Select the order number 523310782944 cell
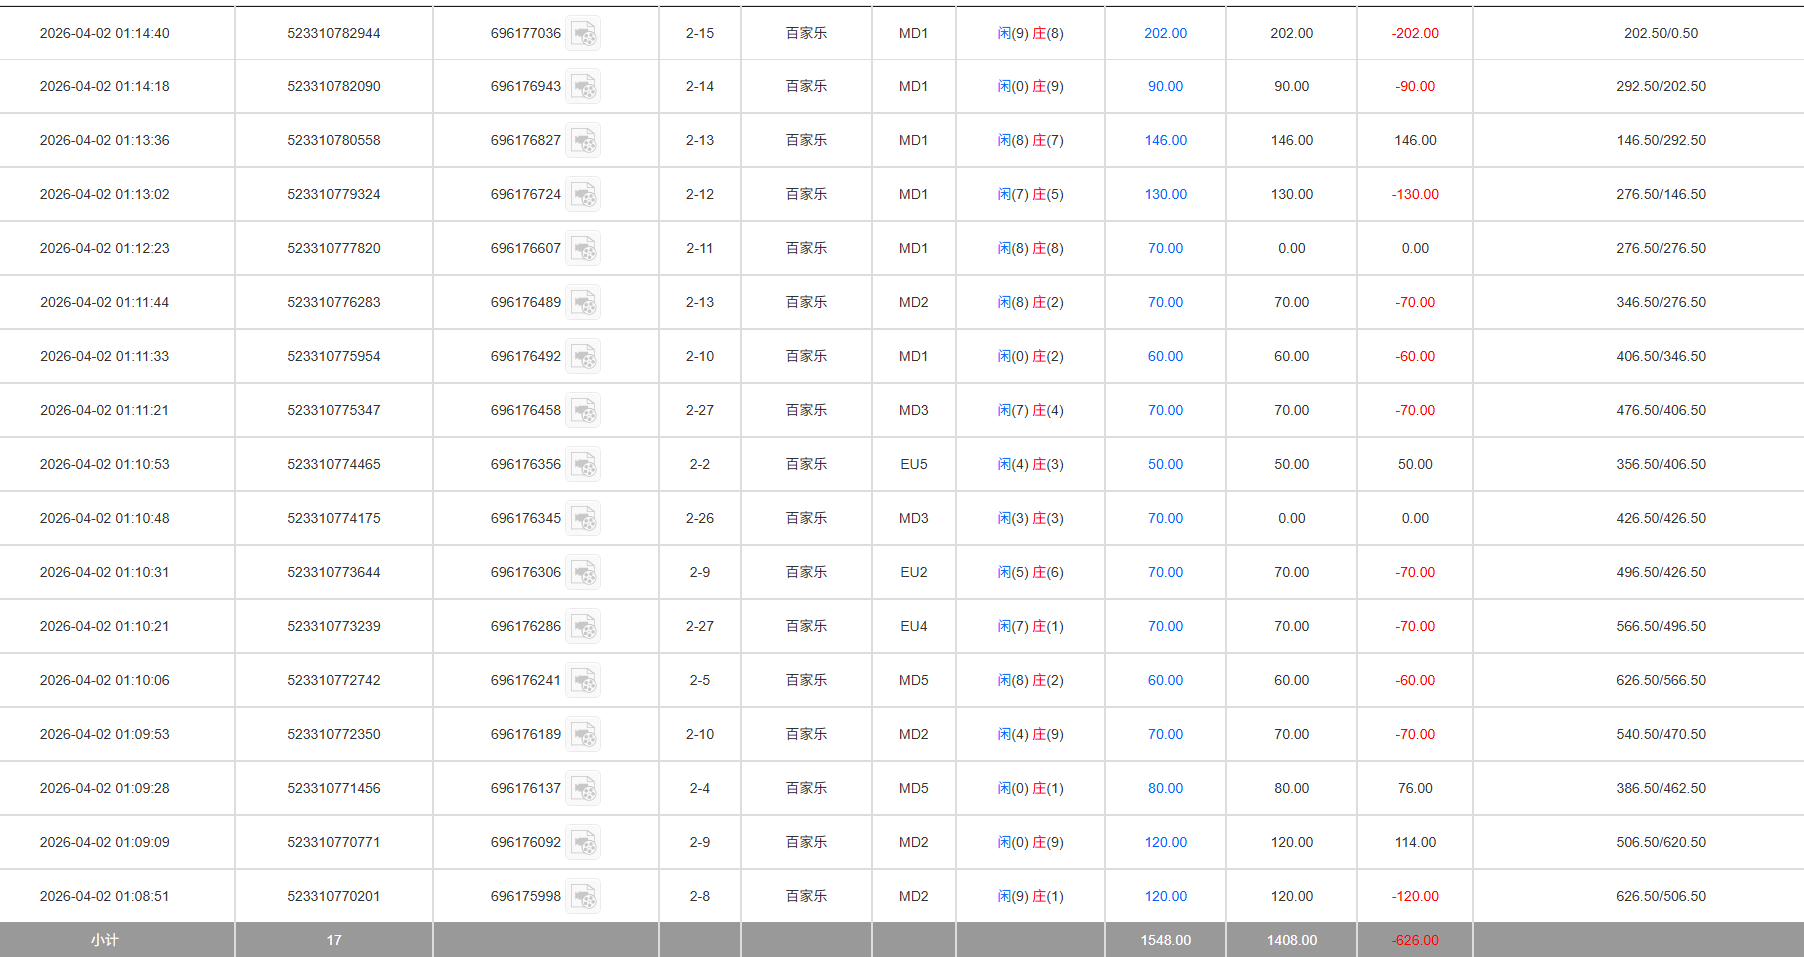The image size is (1804, 957). pos(333,33)
